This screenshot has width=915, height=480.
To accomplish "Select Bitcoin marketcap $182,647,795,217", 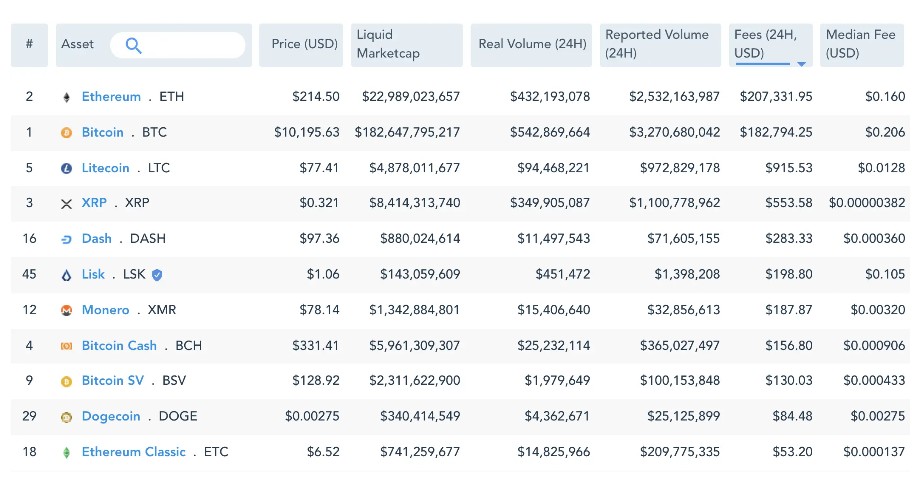I will [407, 132].
